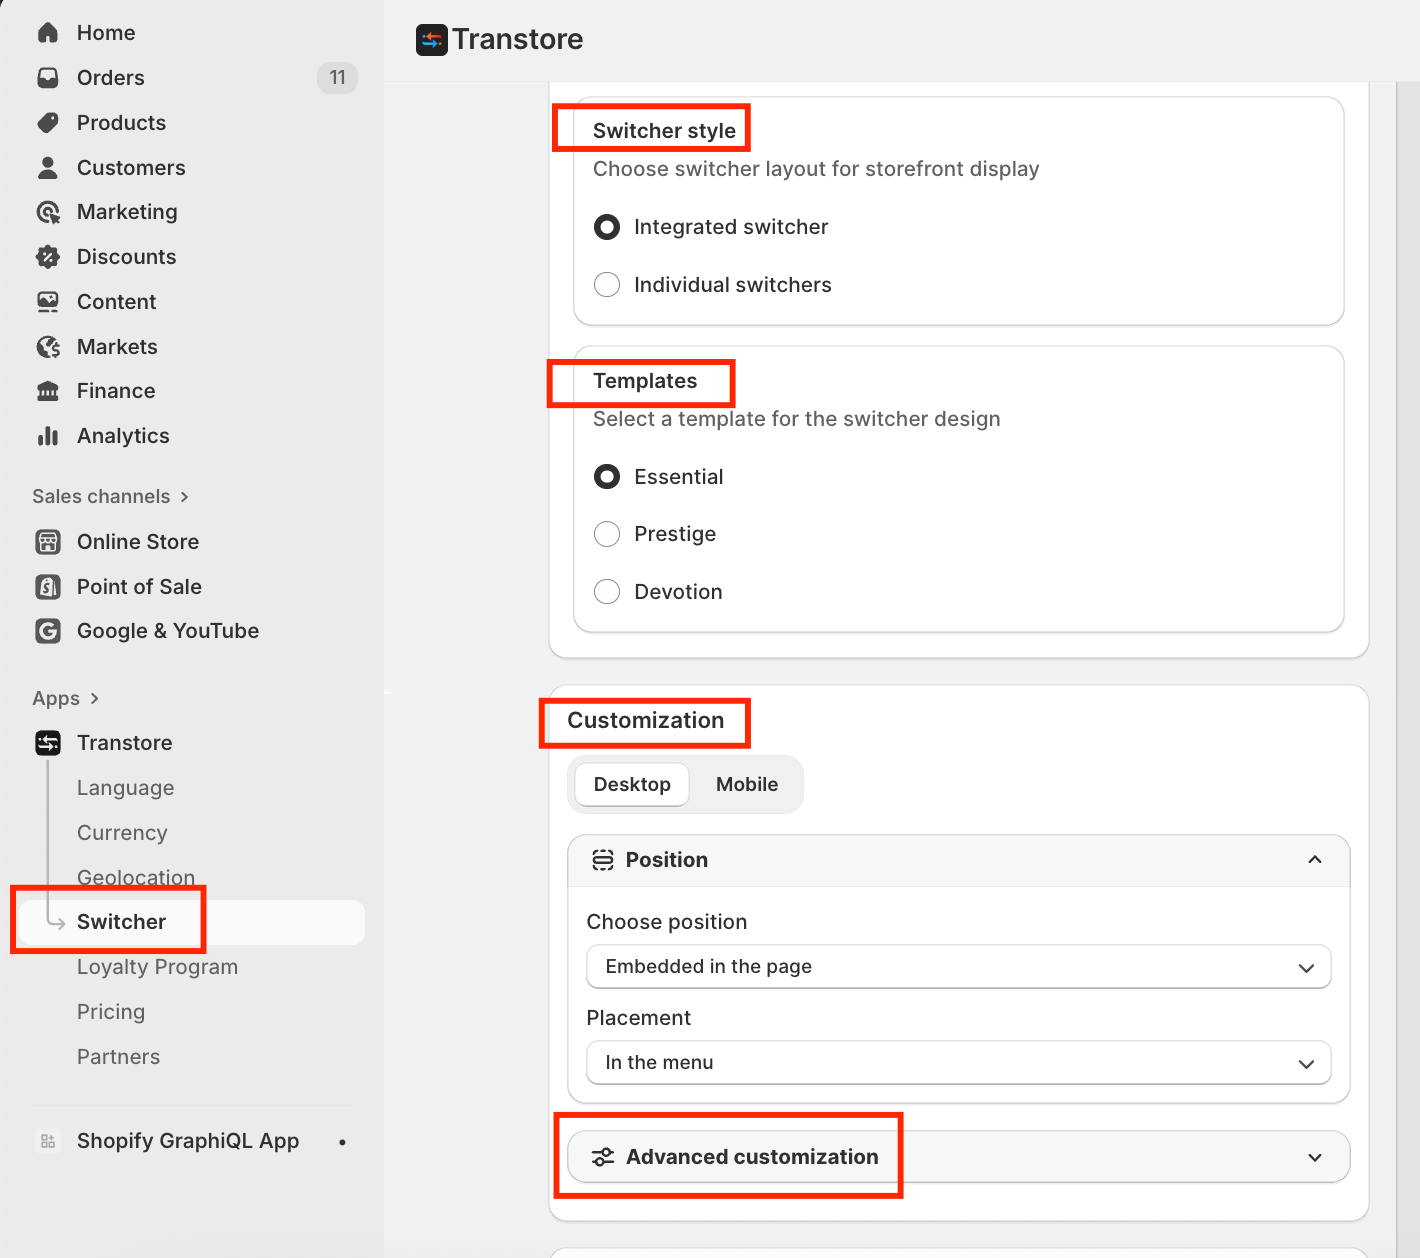Screen dimensions: 1420x1258
Task: Switch to the Mobile tab
Action: click(x=747, y=785)
